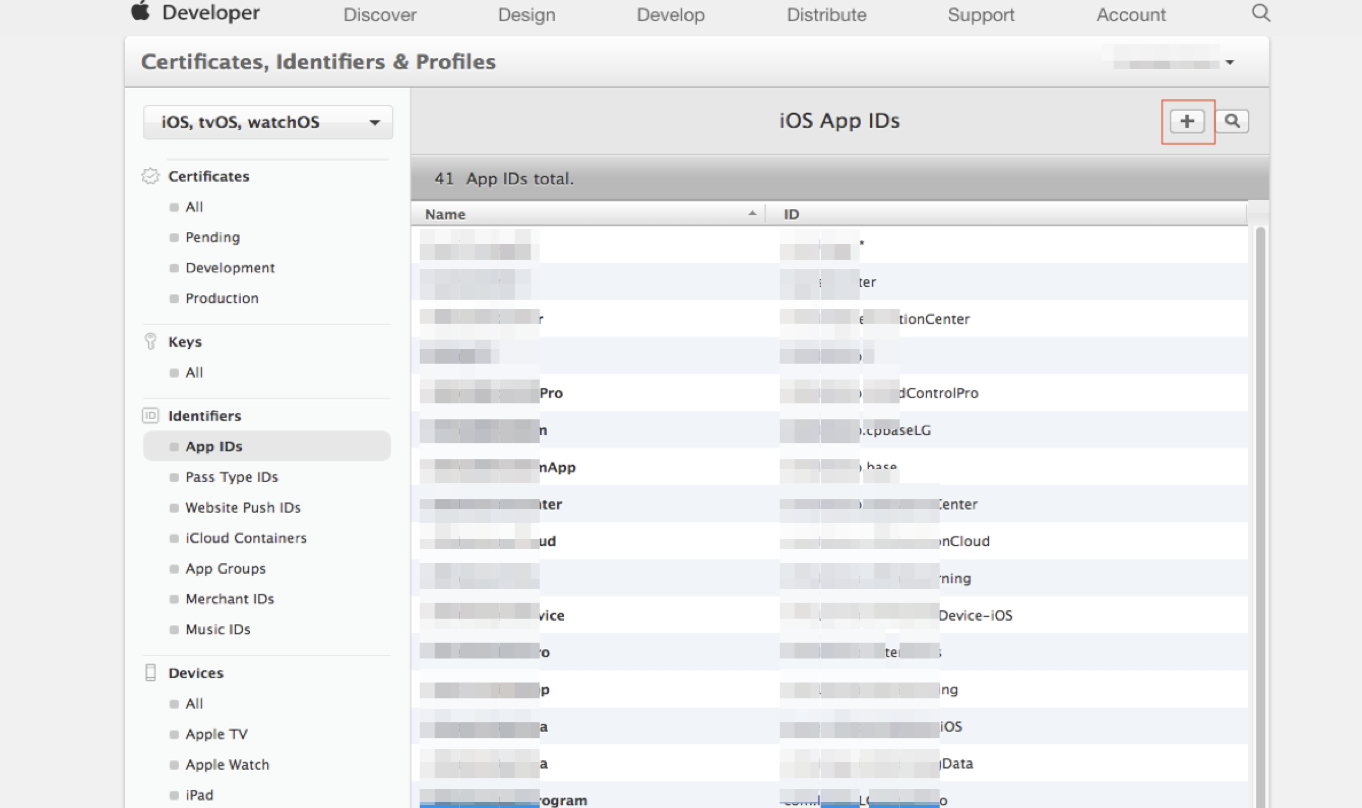Open the Design menu
Screen dimensions: 1362x808
click(526, 15)
